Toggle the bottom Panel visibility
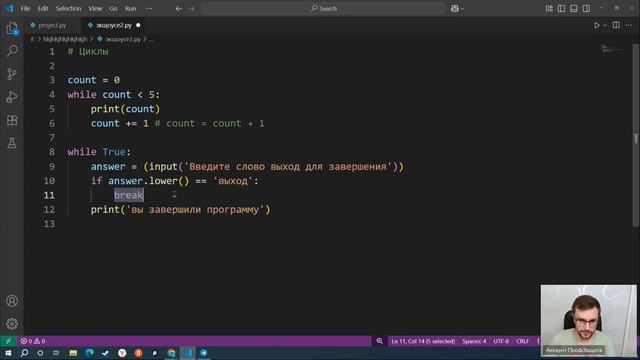Viewport: 640px width, 360px height. [x=573, y=9]
